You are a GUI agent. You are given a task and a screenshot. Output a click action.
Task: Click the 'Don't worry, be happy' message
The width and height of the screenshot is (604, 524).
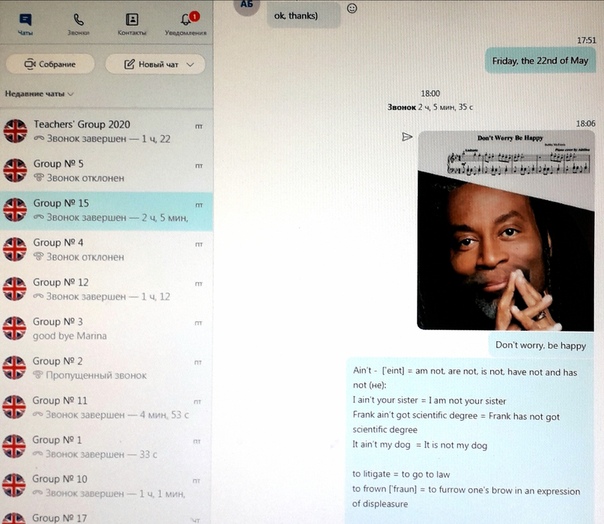pos(541,345)
